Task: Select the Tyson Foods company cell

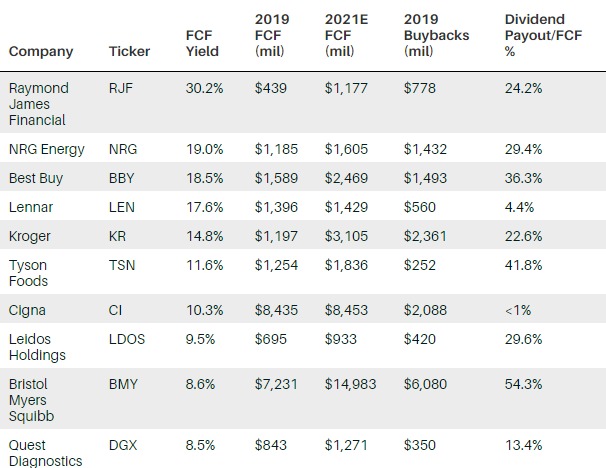Action: click(x=28, y=273)
